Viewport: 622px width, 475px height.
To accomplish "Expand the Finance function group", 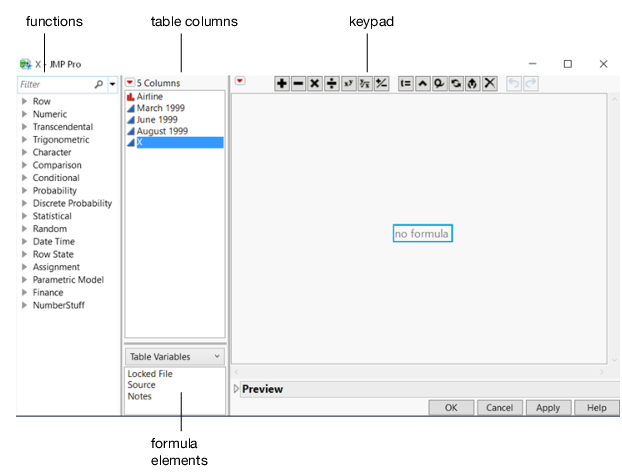I will click(24, 292).
